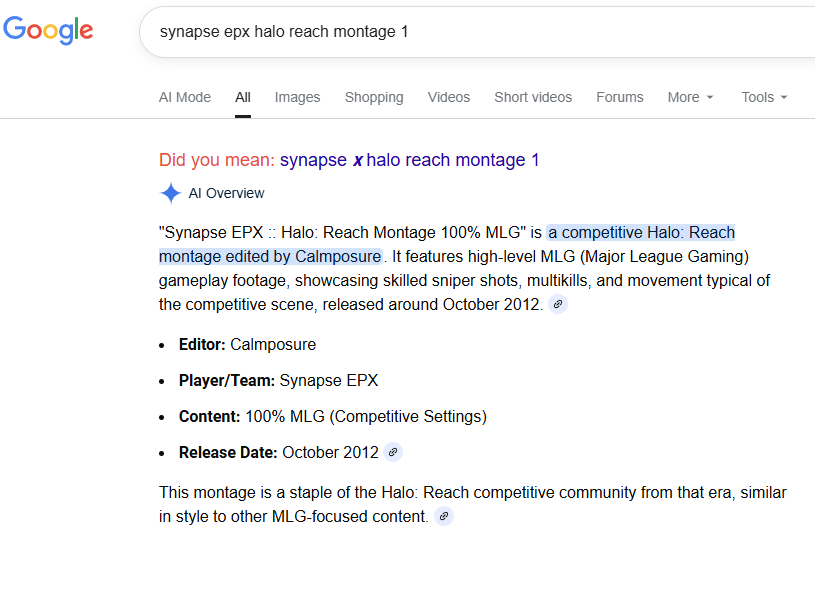Select the All results tab
The height and width of the screenshot is (603, 815).
point(243,97)
